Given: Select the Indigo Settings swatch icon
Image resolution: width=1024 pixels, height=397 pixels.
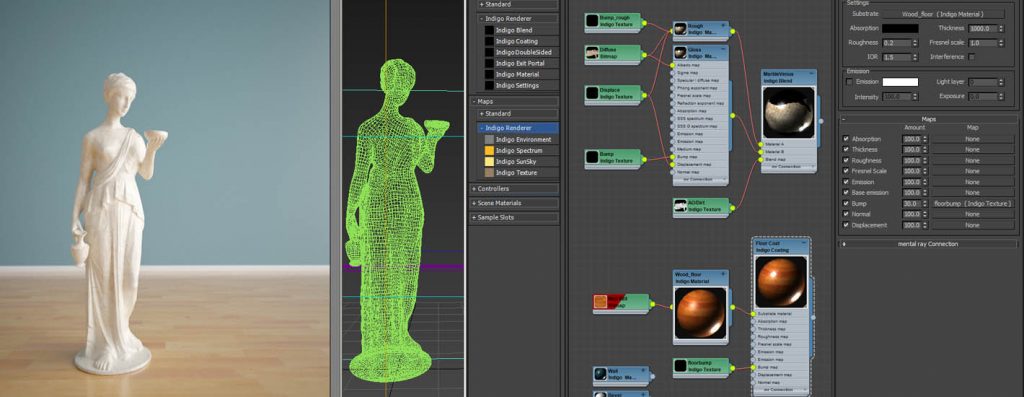Looking at the screenshot, I should click(x=488, y=86).
